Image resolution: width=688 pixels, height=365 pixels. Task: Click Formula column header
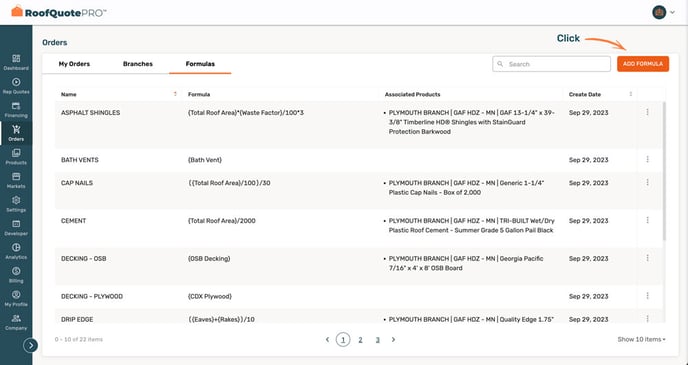tap(199, 94)
